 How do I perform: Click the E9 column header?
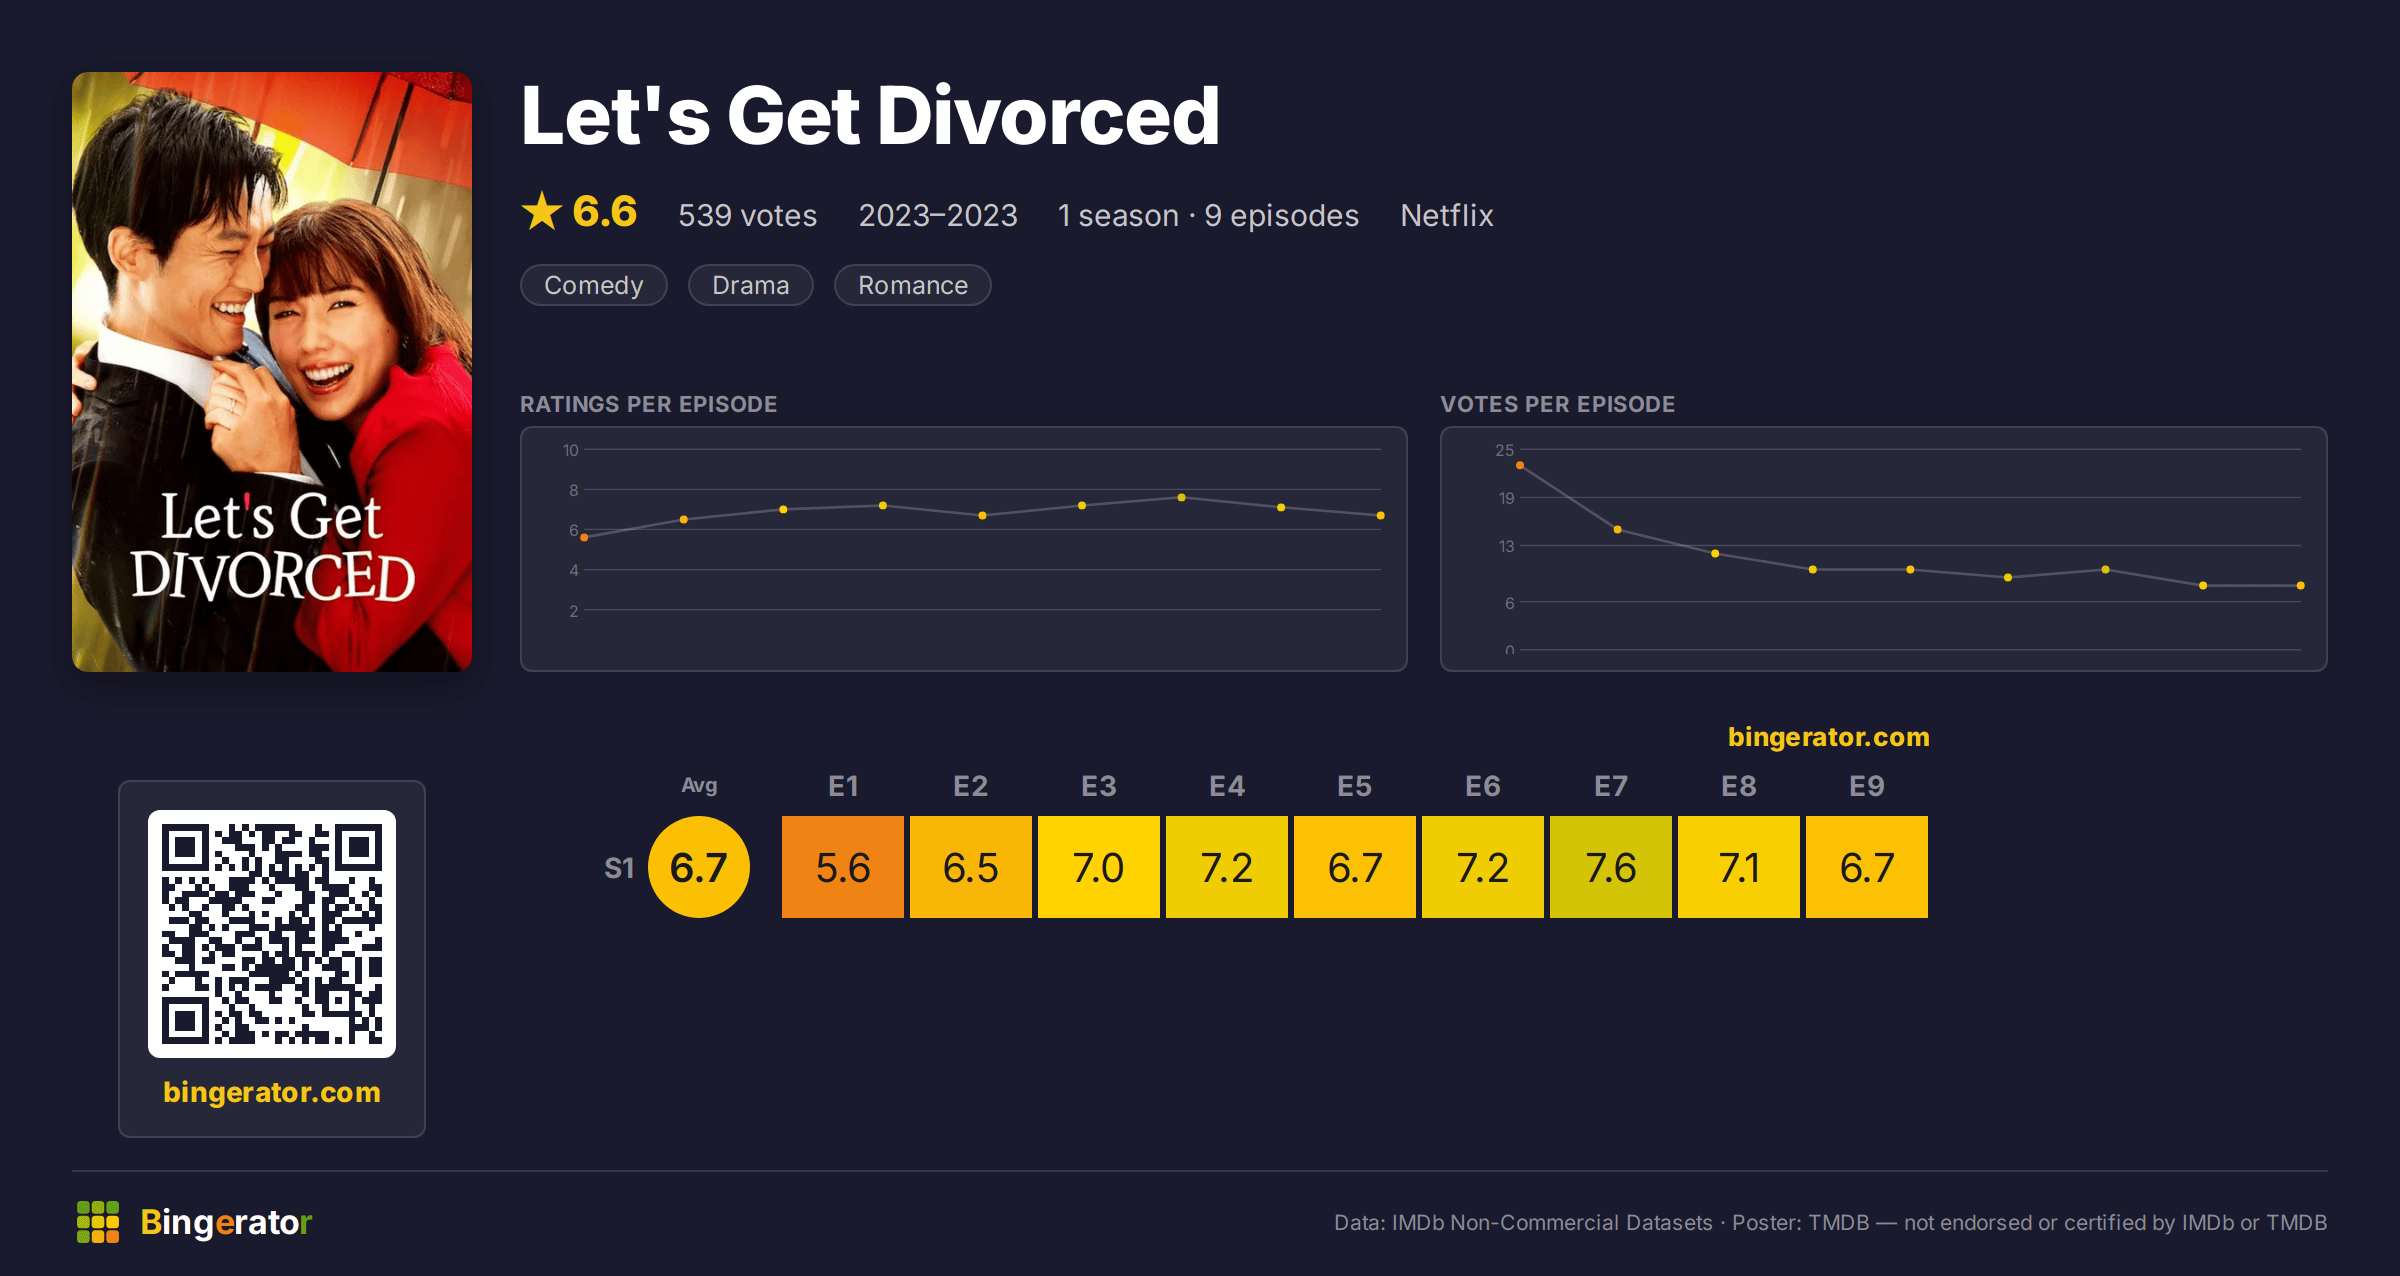[x=1867, y=786]
